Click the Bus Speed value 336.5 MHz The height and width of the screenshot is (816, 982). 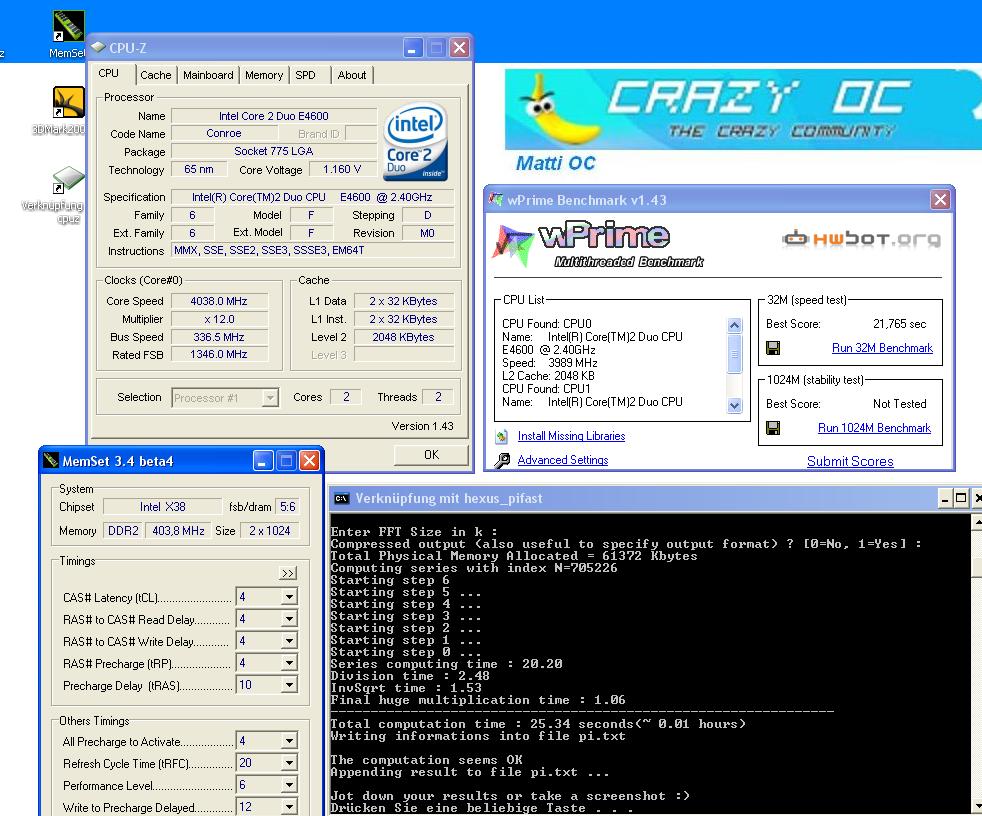pos(219,338)
